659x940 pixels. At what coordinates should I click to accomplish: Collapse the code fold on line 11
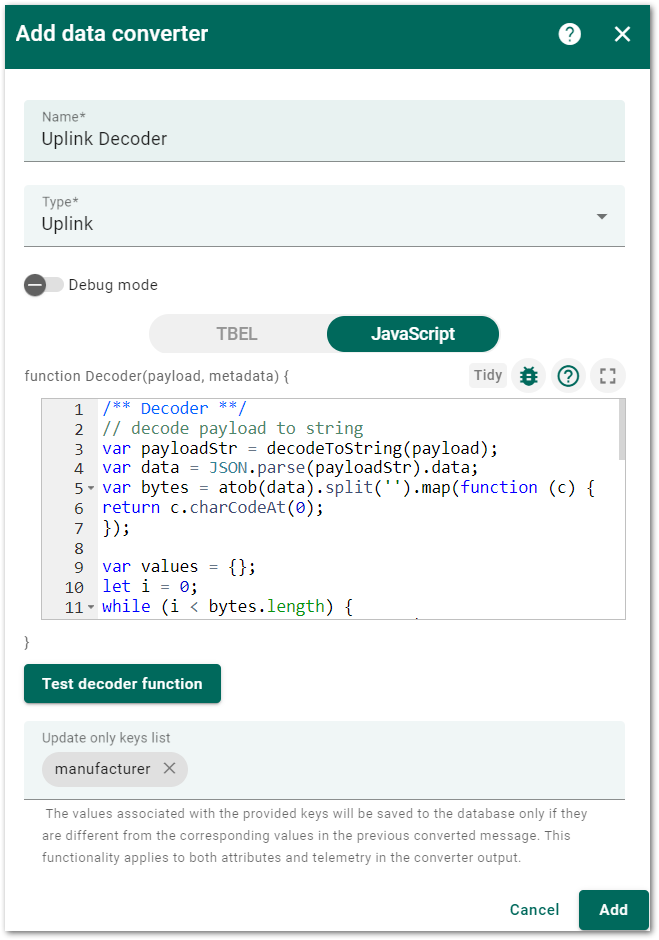[x=91, y=607]
